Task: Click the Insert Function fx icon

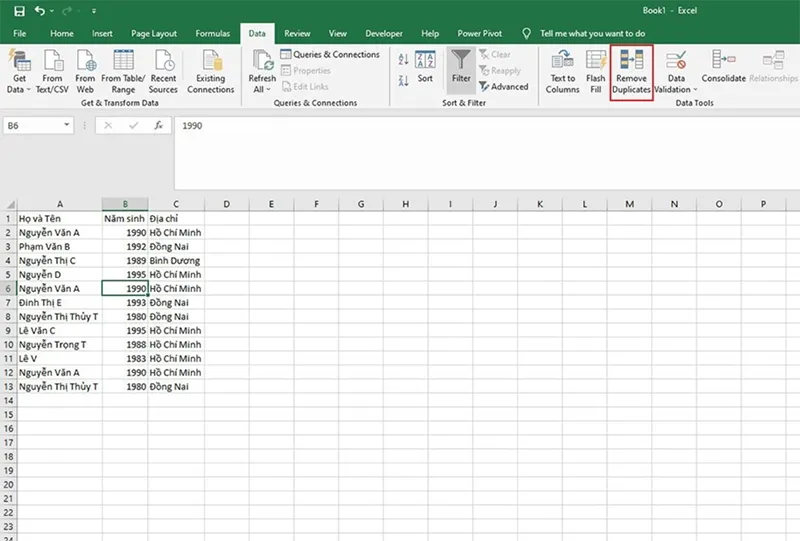Action: tap(159, 125)
